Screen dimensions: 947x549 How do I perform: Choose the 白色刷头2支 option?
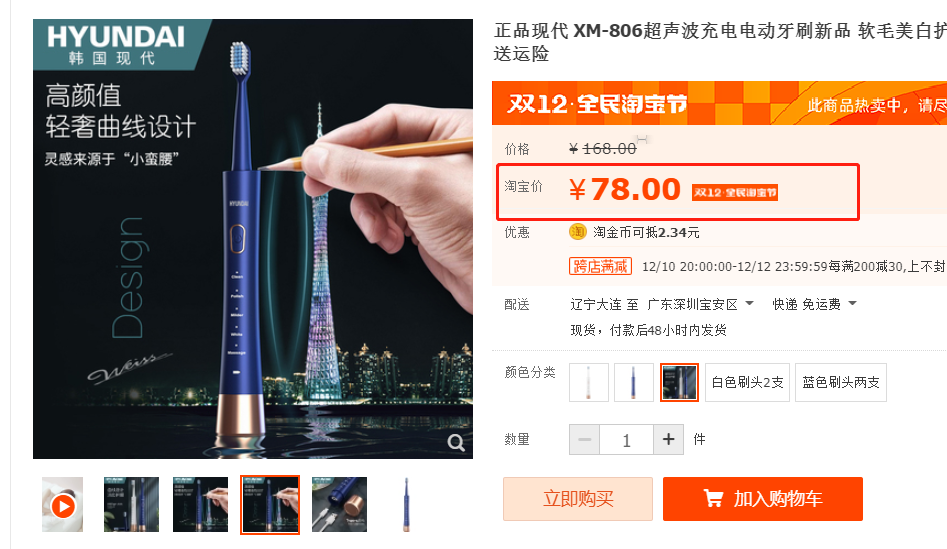coord(748,382)
